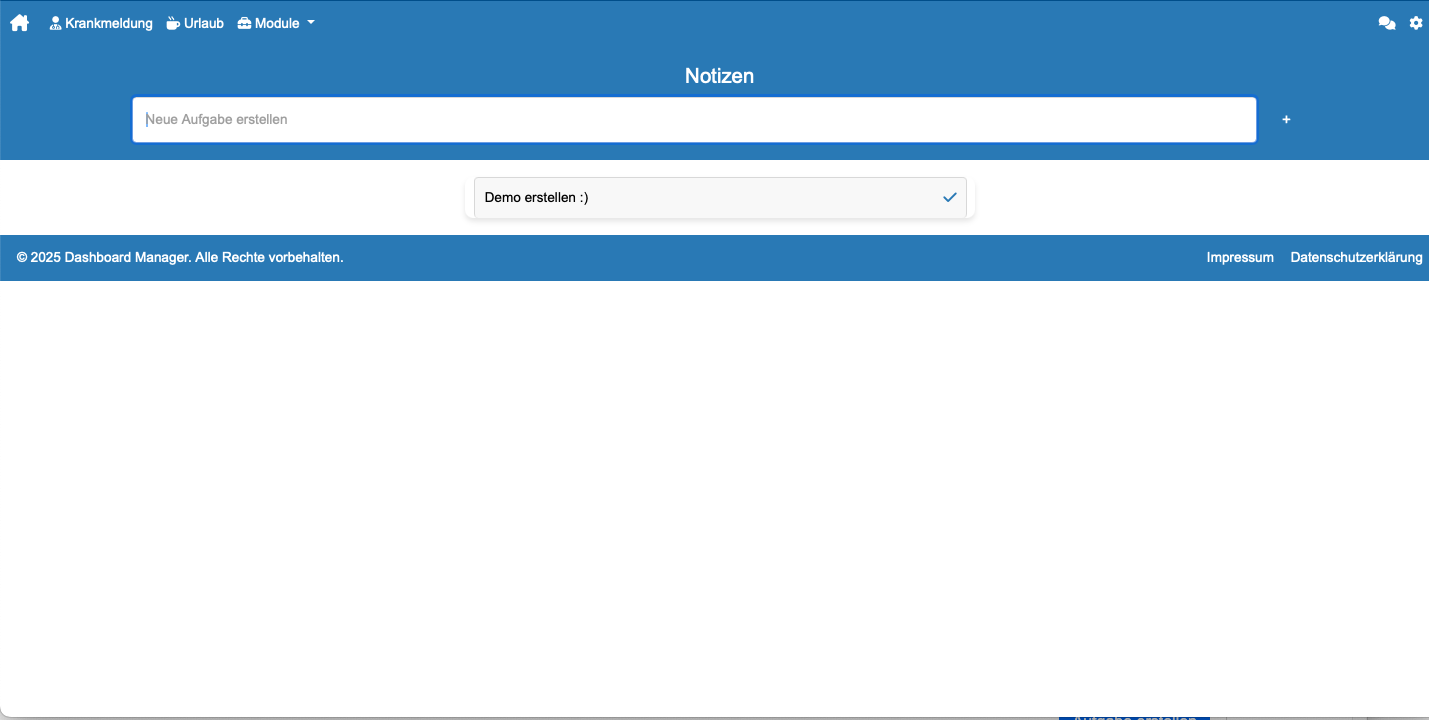The width and height of the screenshot is (1429, 720).
Task: Click the Notizen heading
Action: [x=719, y=76]
